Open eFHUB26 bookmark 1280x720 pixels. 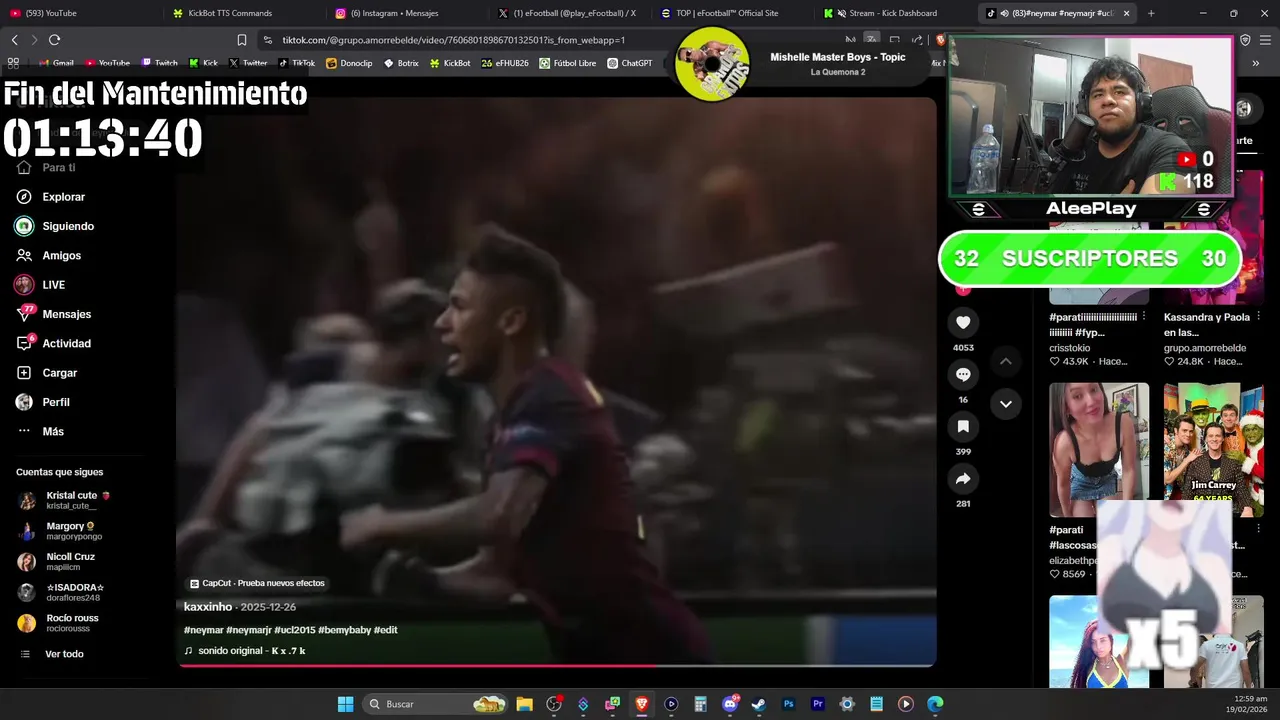click(x=505, y=63)
